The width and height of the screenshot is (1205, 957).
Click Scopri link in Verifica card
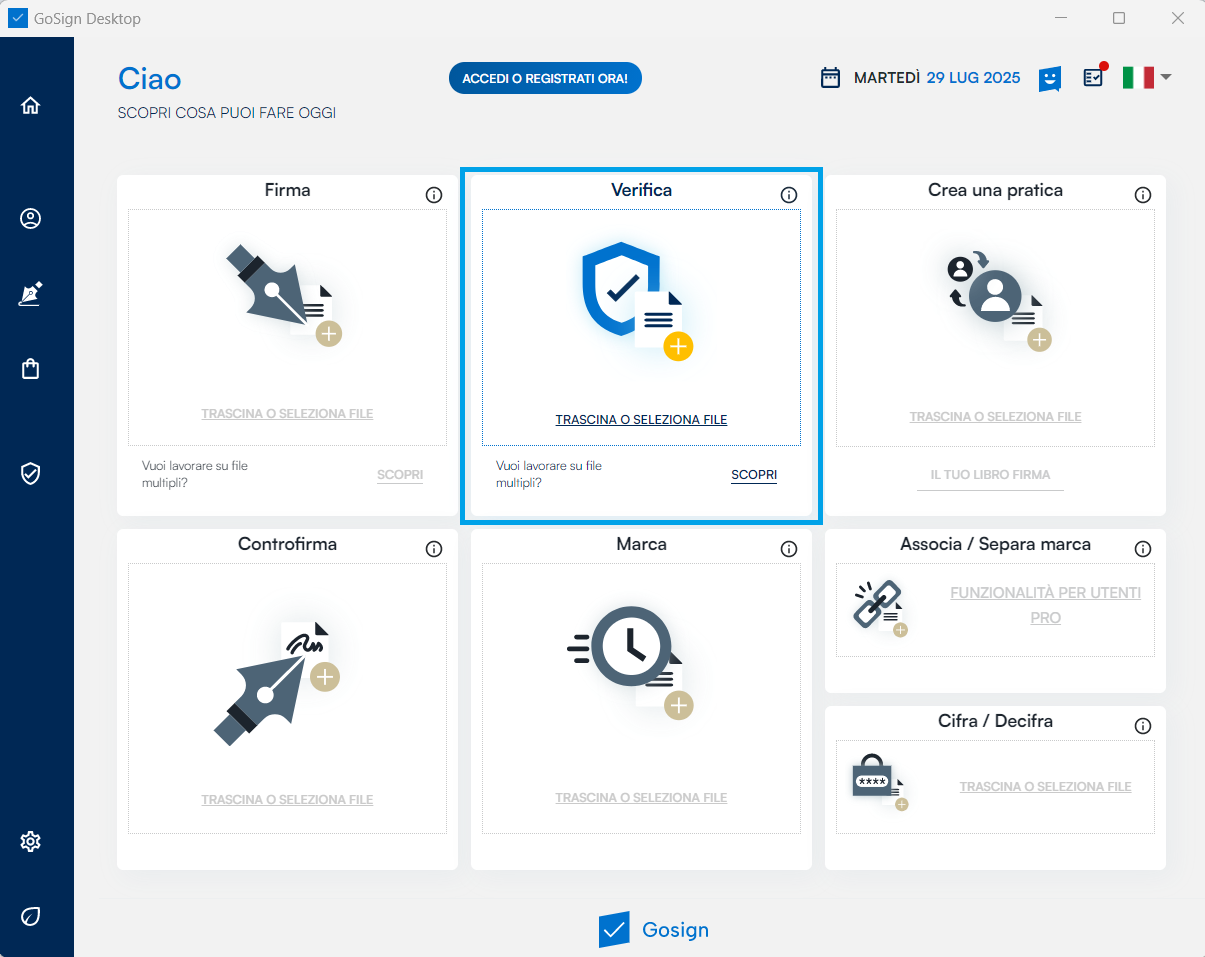click(754, 475)
